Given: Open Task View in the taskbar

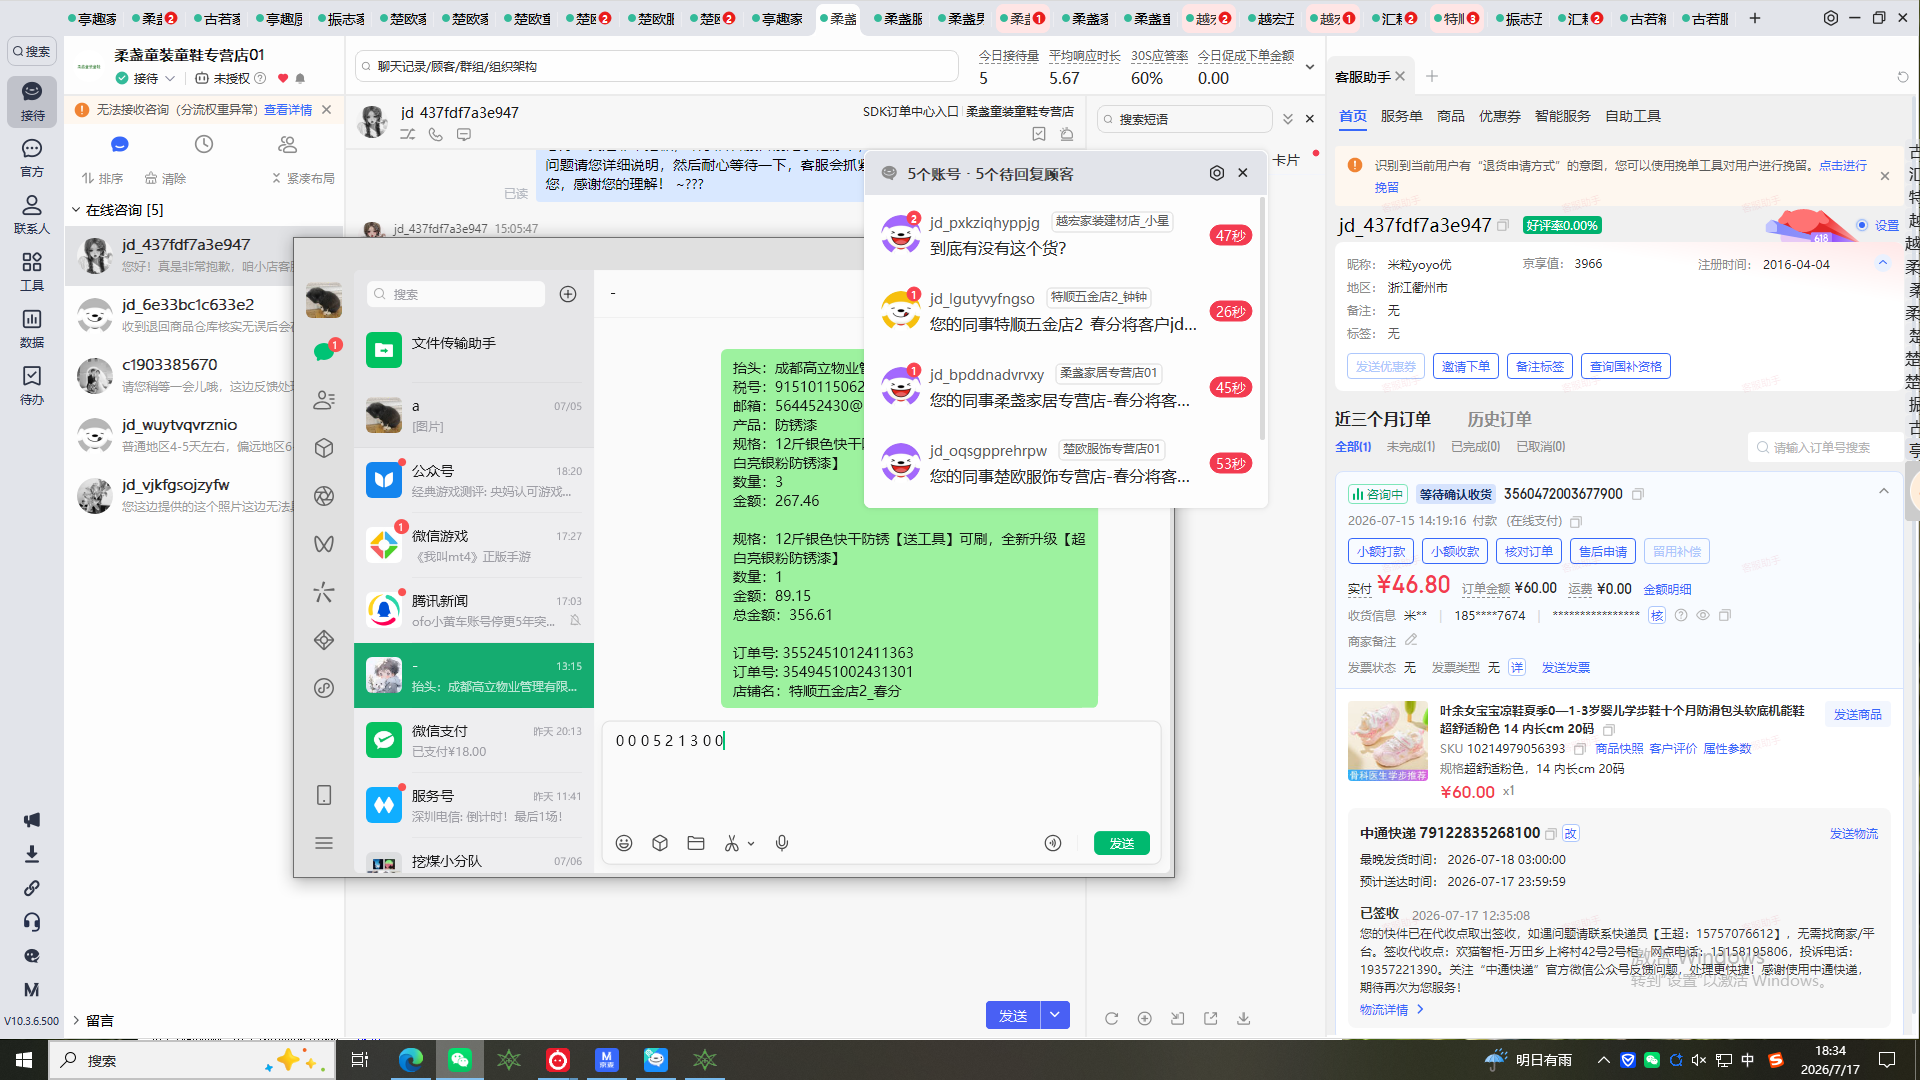Looking at the screenshot, I should click(x=360, y=1060).
